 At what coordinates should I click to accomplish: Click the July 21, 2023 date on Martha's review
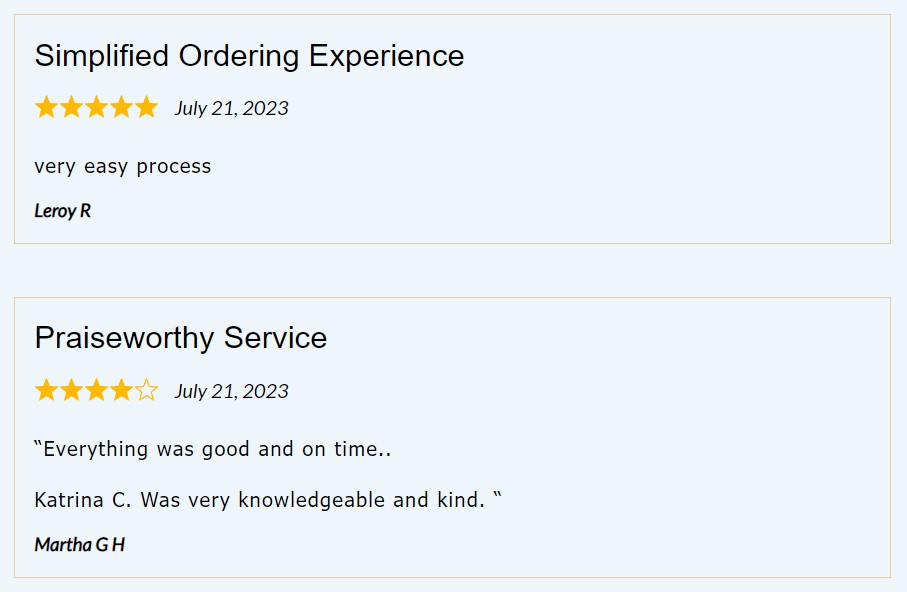point(231,391)
